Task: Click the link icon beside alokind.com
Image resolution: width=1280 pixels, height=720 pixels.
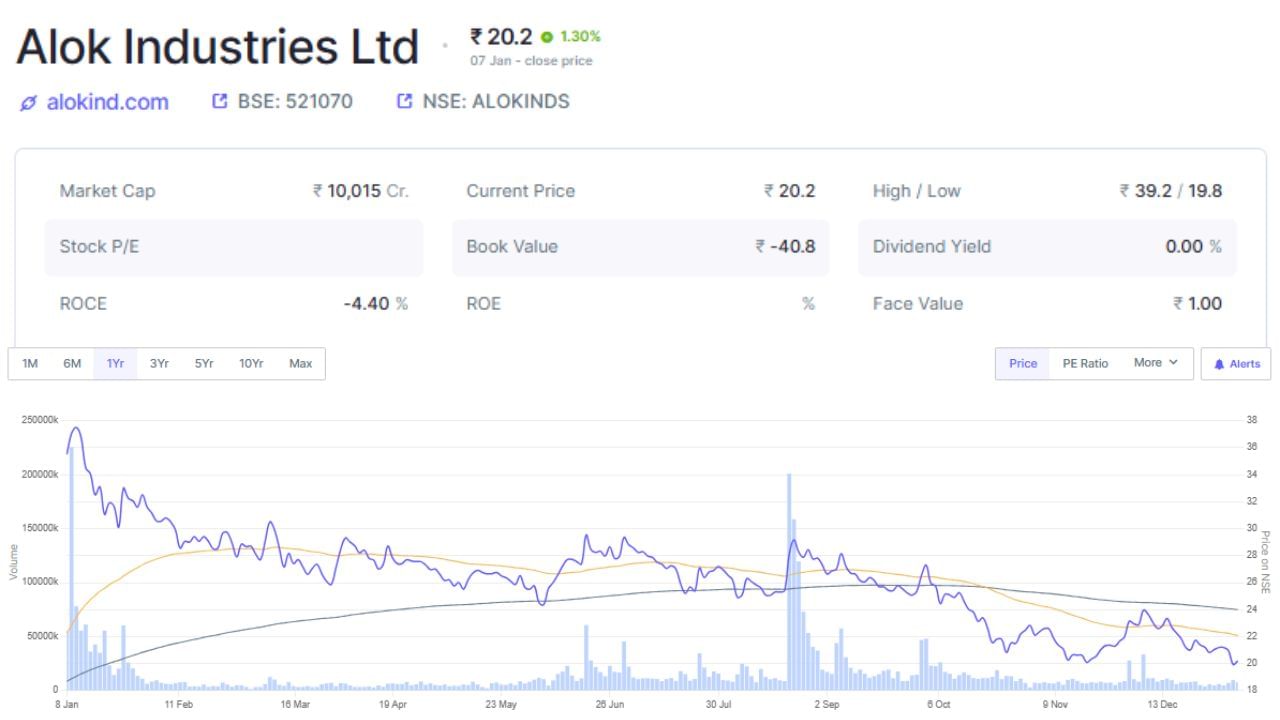Action: [x=28, y=102]
